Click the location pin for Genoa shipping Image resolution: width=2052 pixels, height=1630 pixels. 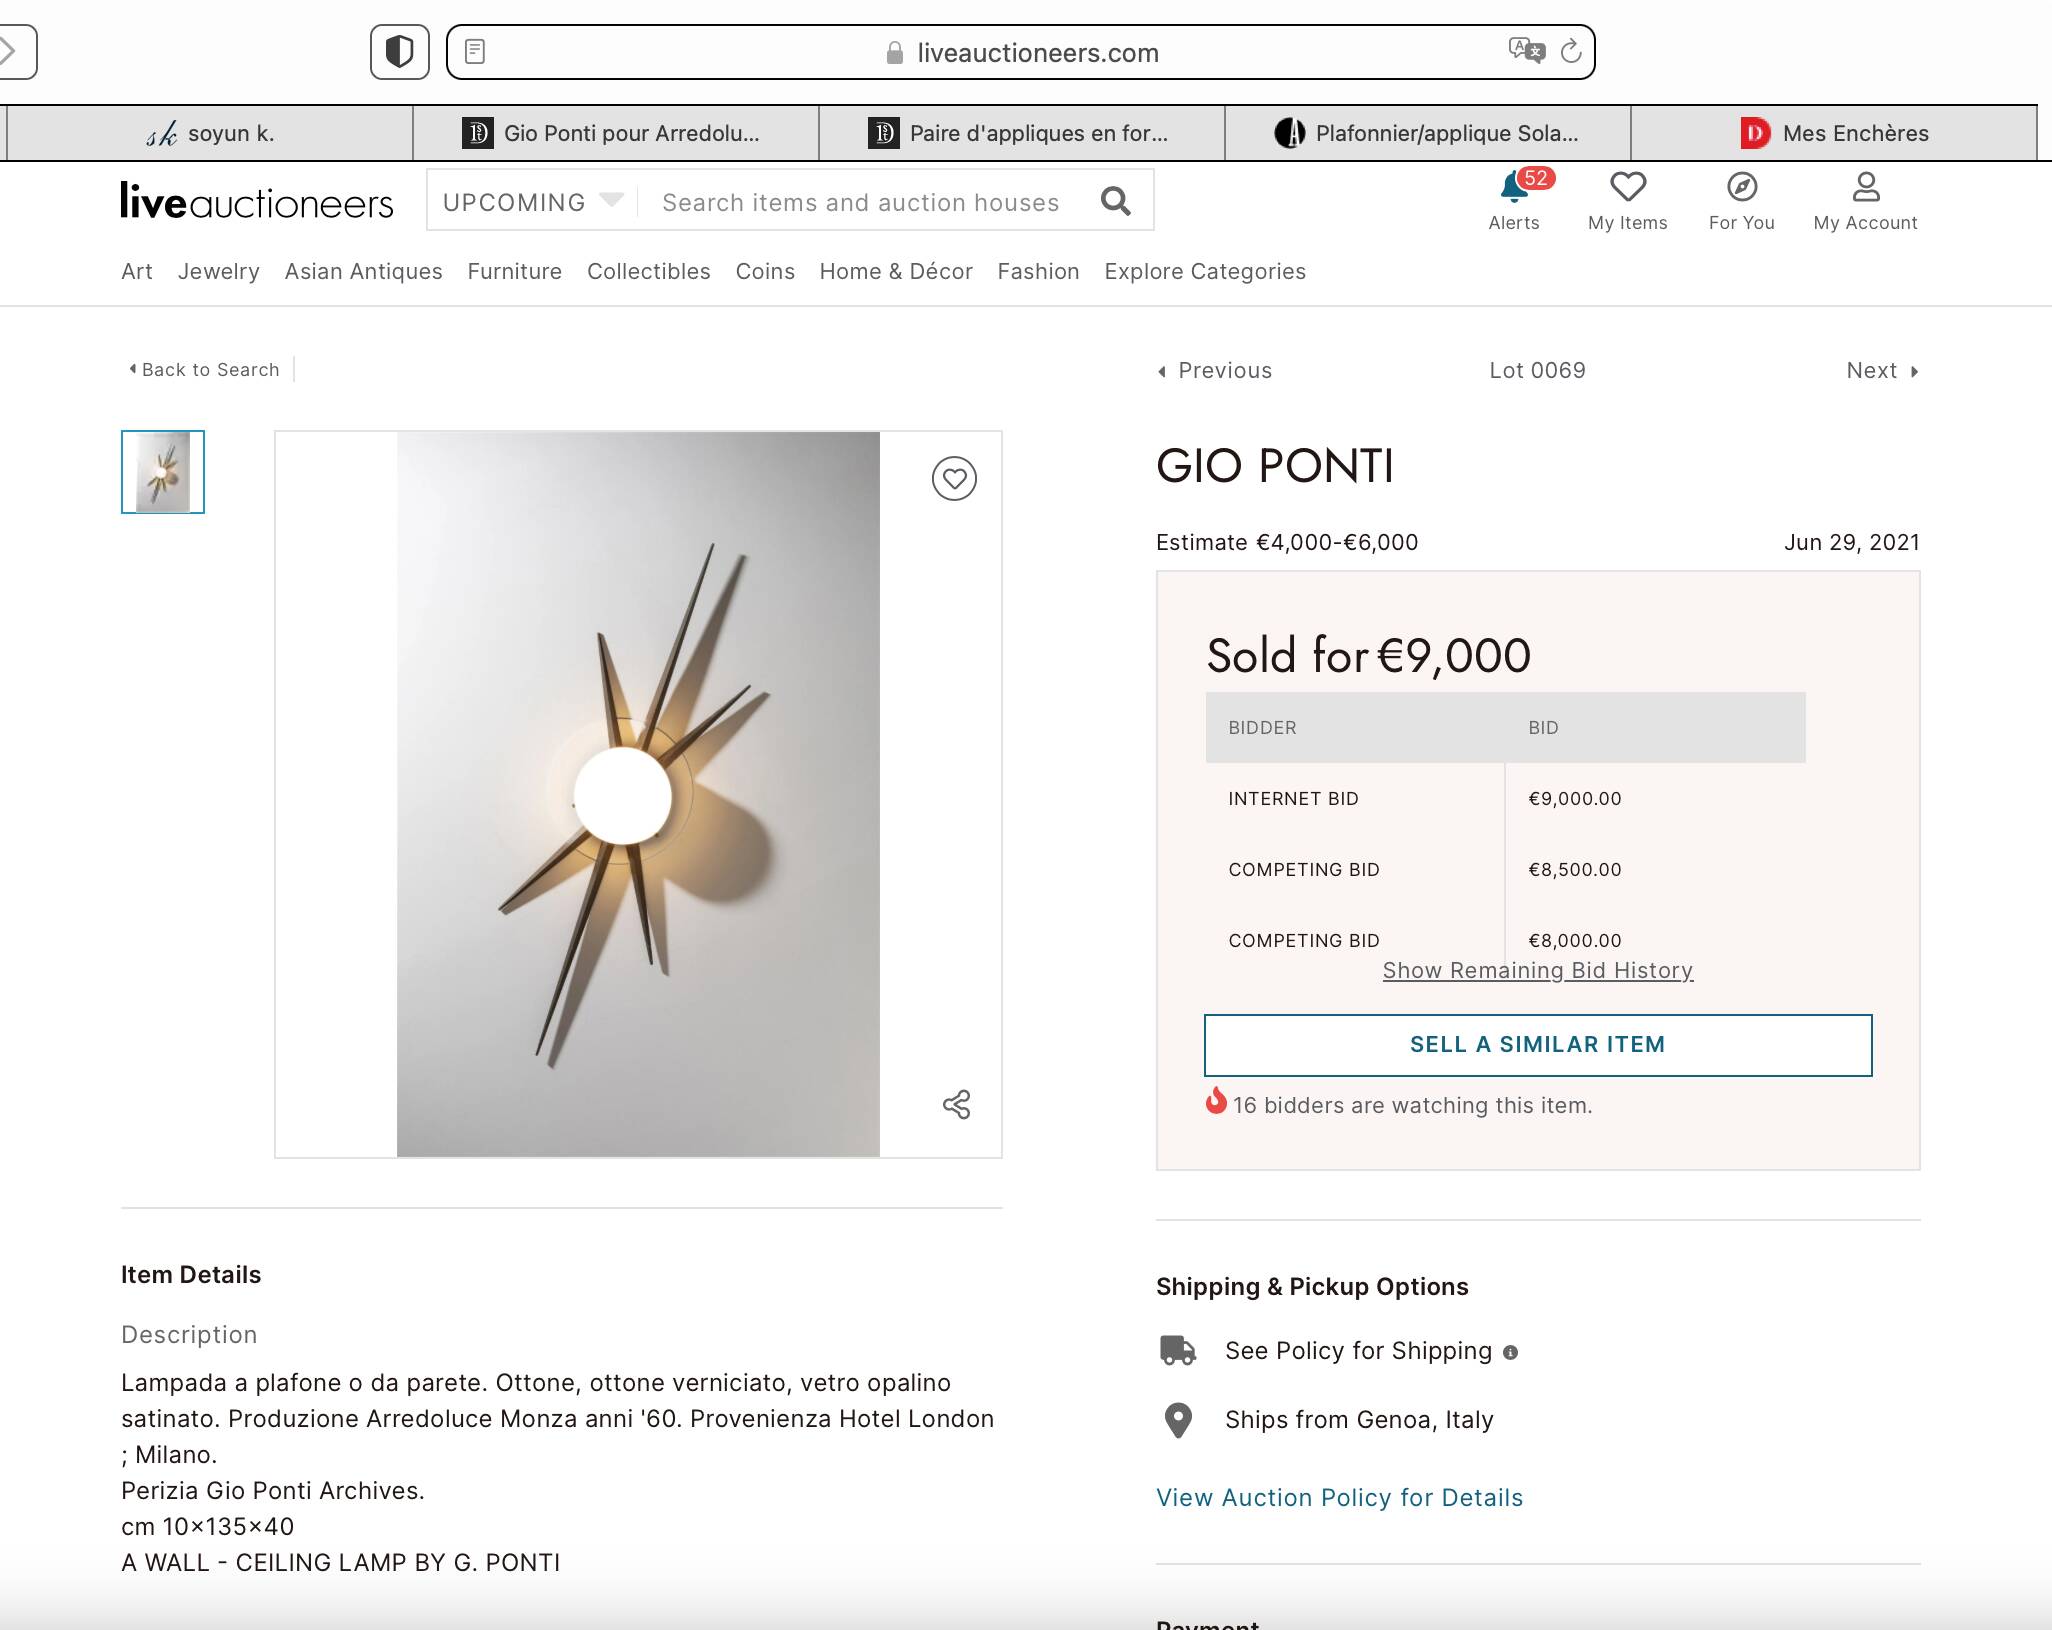click(1177, 1419)
